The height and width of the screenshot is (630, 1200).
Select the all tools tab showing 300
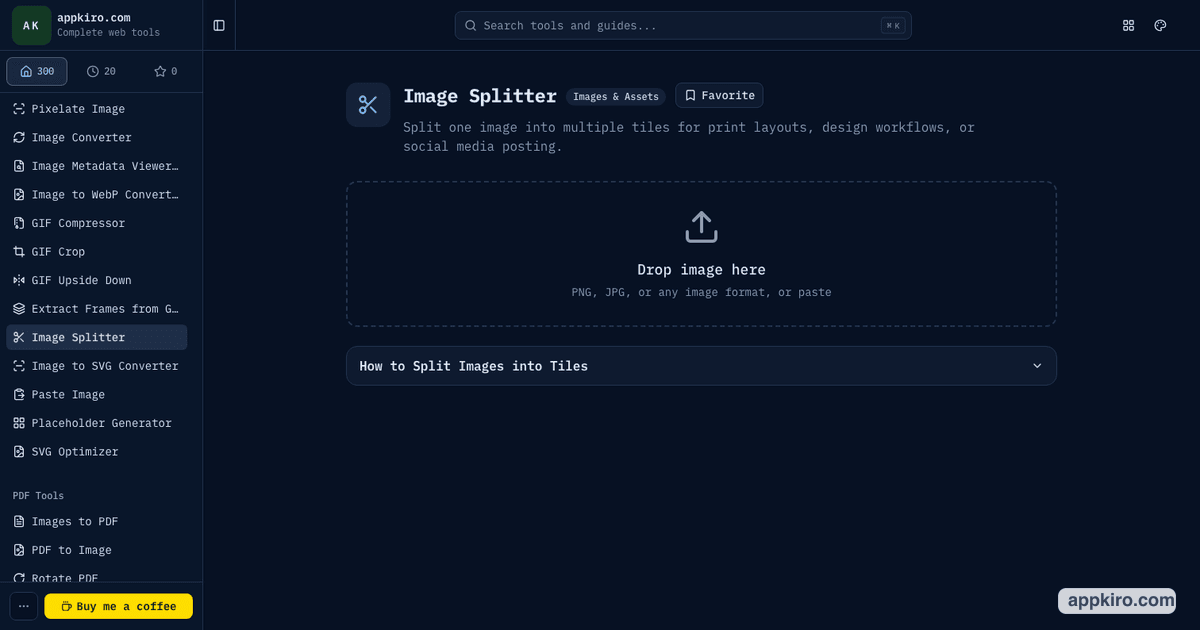point(37,71)
